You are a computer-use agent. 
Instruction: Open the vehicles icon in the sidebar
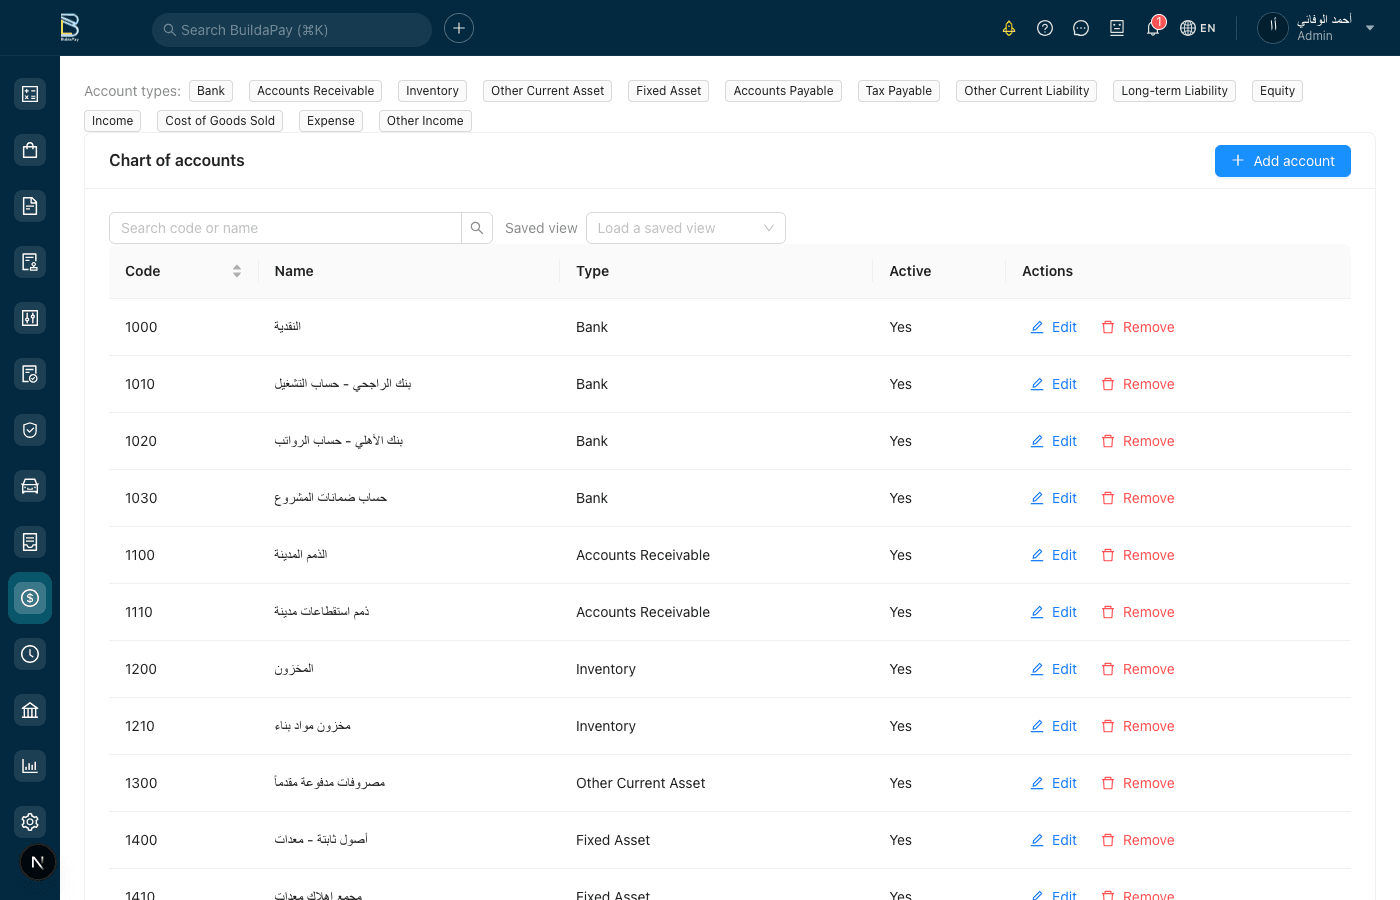[29, 485]
